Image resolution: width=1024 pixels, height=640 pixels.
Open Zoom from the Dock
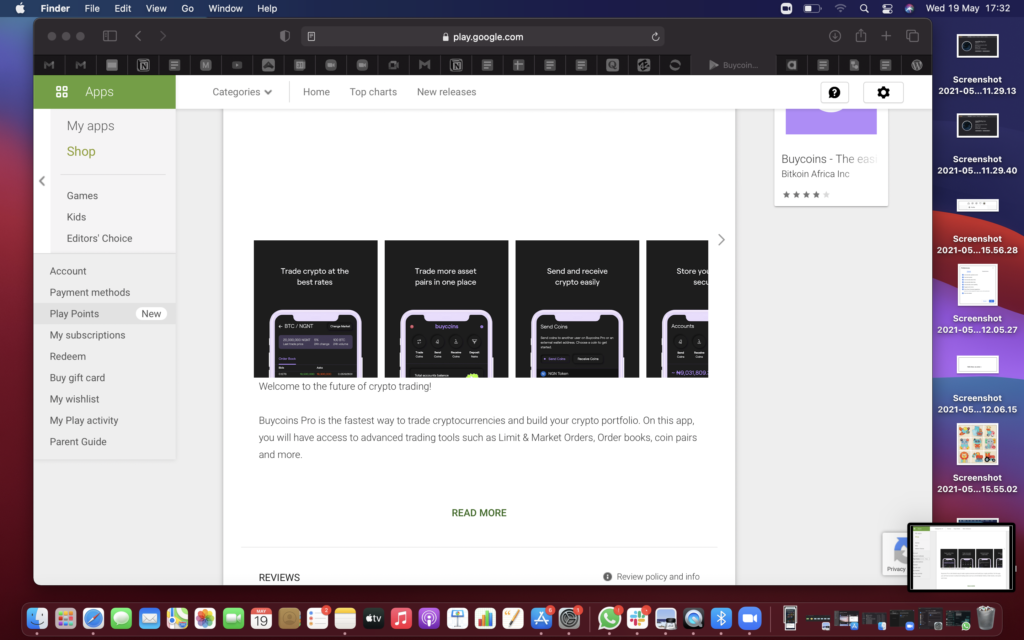tap(750, 618)
